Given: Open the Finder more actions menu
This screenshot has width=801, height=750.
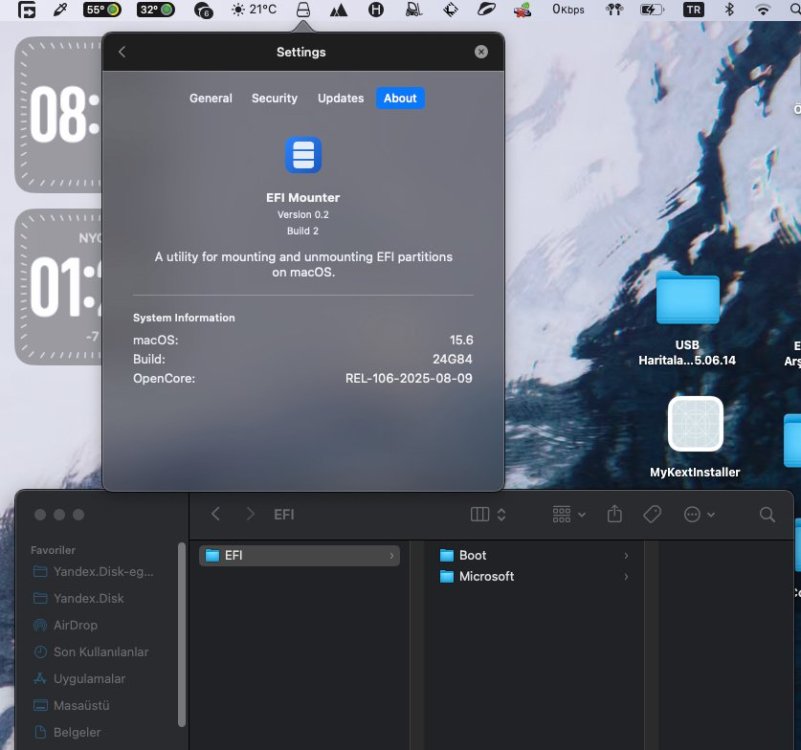Looking at the screenshot, I should [x=699, y=514].
